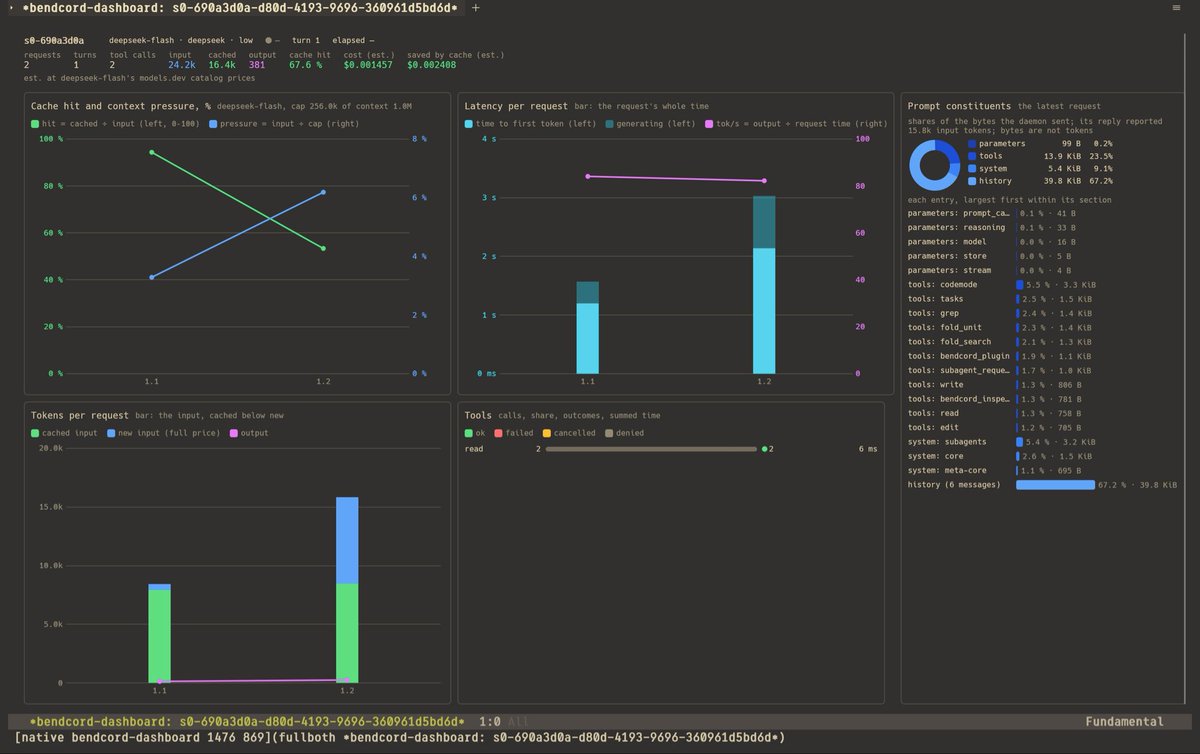Viewport: 1200px width, 754px height.
Task: Click the green hit legend swatch
Action: (35, 123)
